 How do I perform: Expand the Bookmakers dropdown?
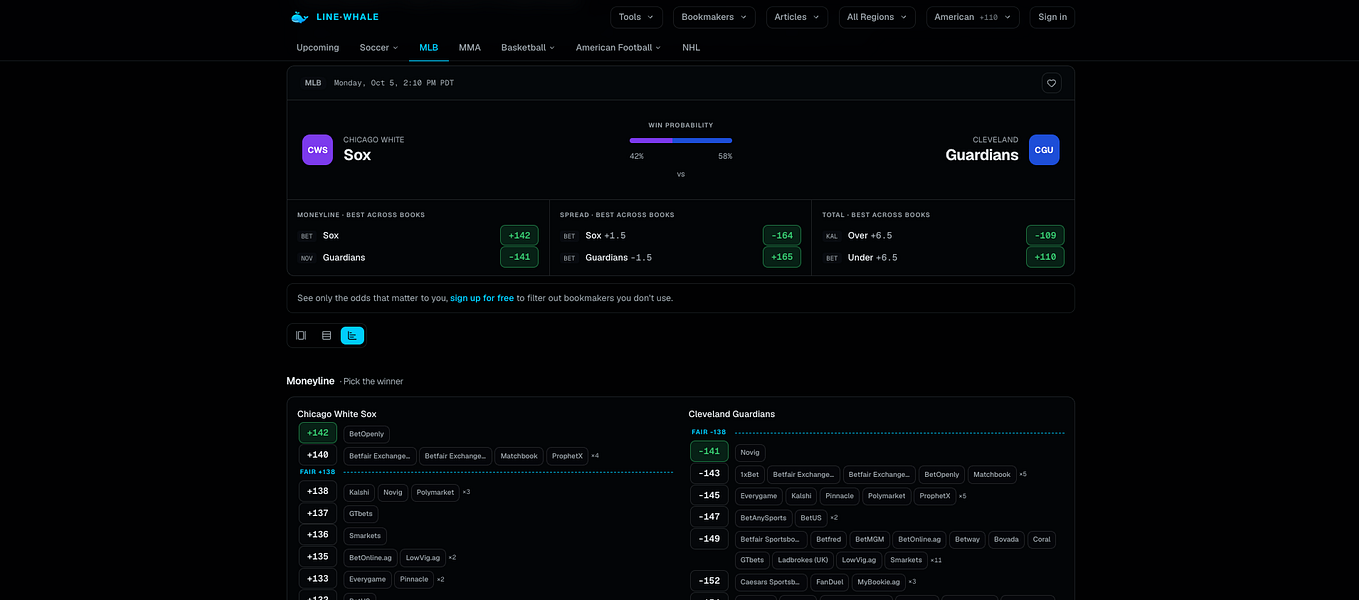click(714, 17)
